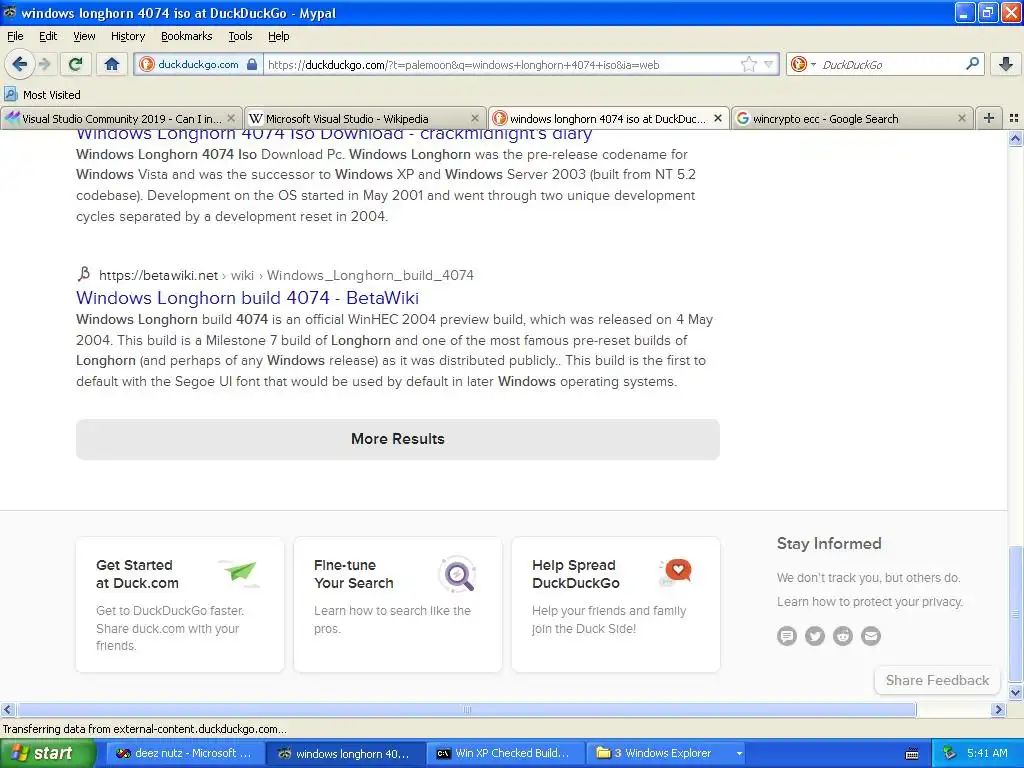Click the email envelope icon
Image resolution: width=1024 pixels, height=768 pixels.
871,635
